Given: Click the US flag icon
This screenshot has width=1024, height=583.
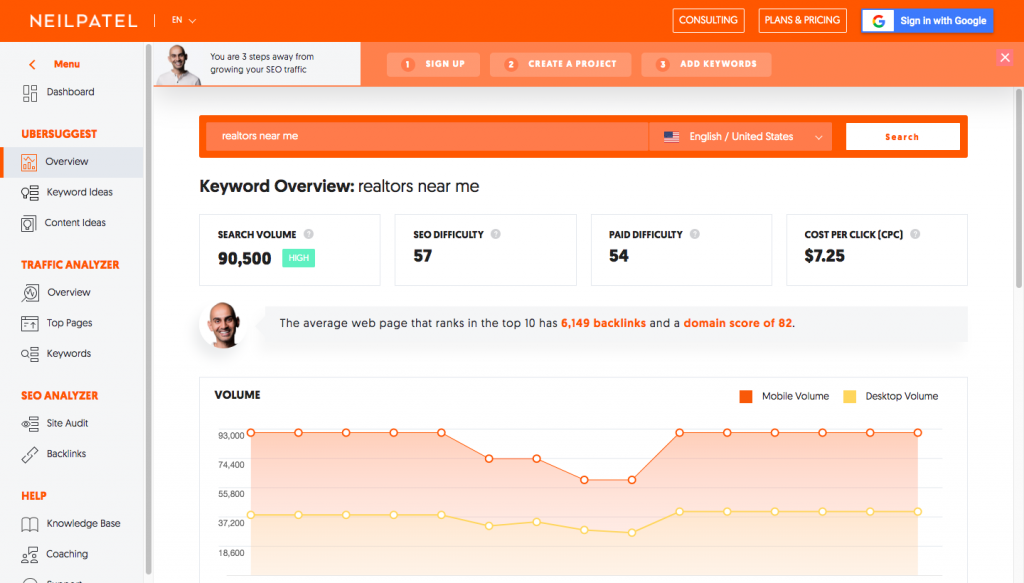Looking at the screenshot, I should coord(671,137).
